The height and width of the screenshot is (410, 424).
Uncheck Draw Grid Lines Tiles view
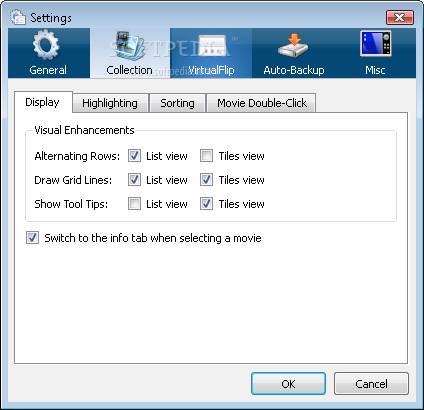[x=206, y=180]
